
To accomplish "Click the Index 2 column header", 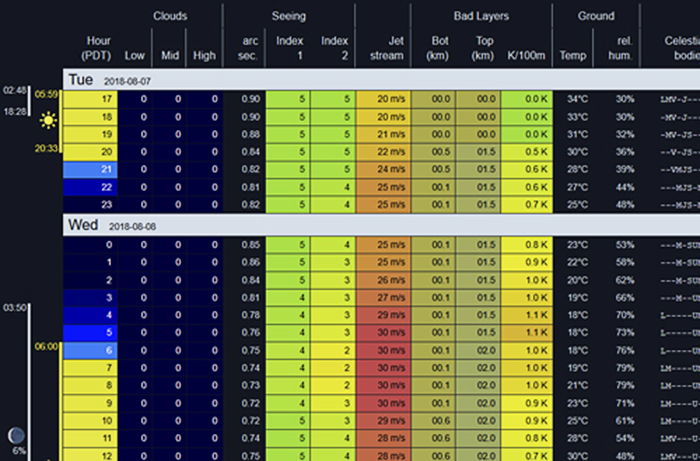I will (x=334, y=48).
